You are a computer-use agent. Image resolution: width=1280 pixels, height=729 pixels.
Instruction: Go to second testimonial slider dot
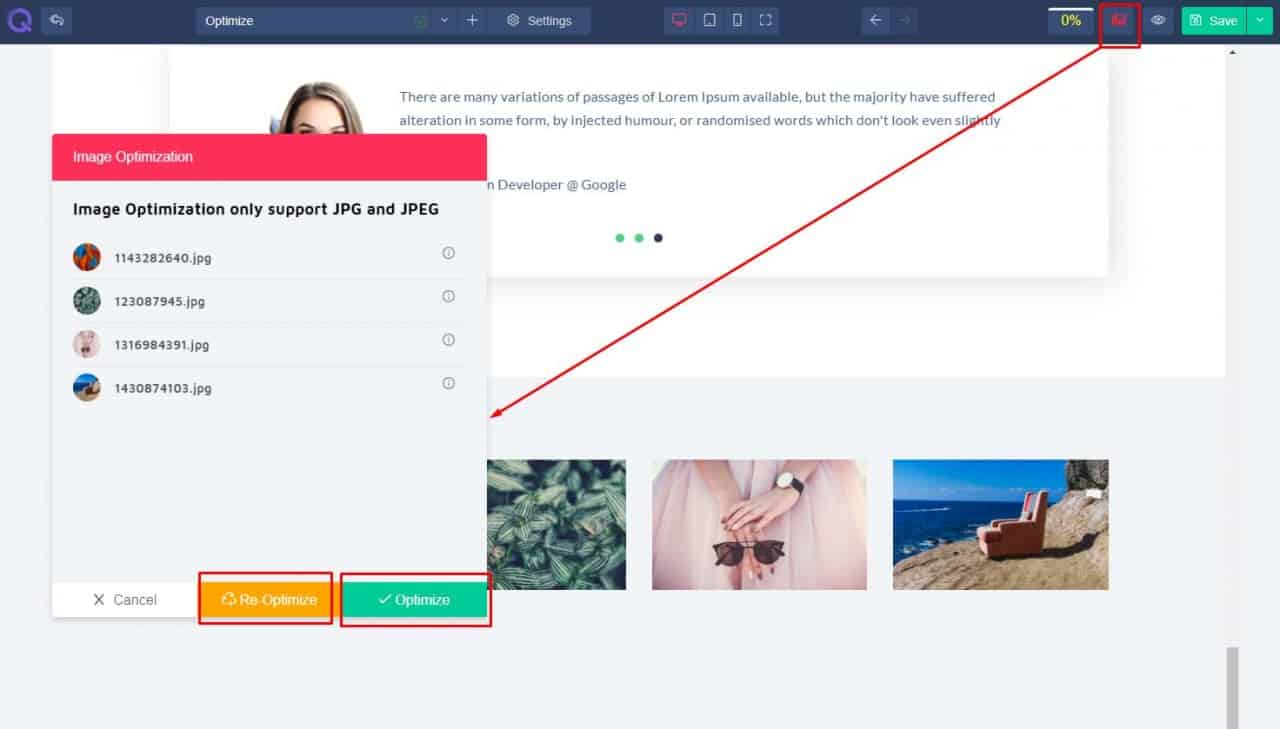click(x=639, y=238)
